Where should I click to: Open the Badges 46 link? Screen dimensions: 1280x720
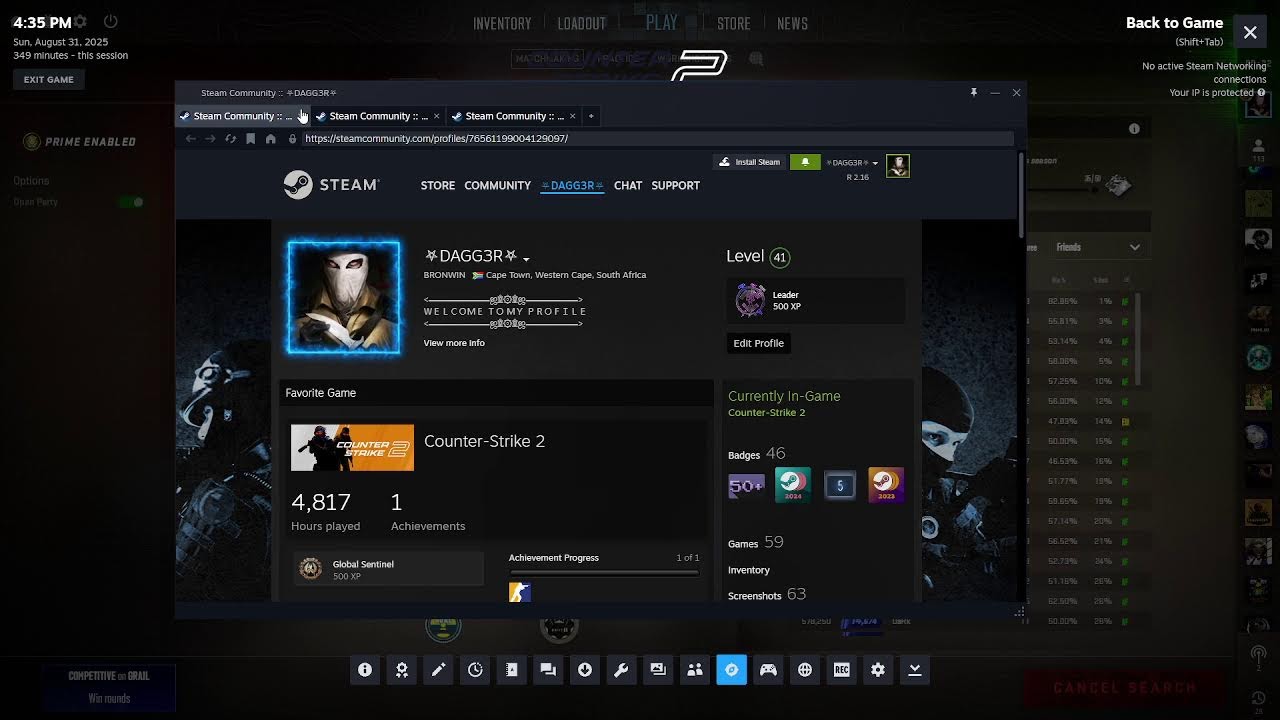tap(757, 454)
